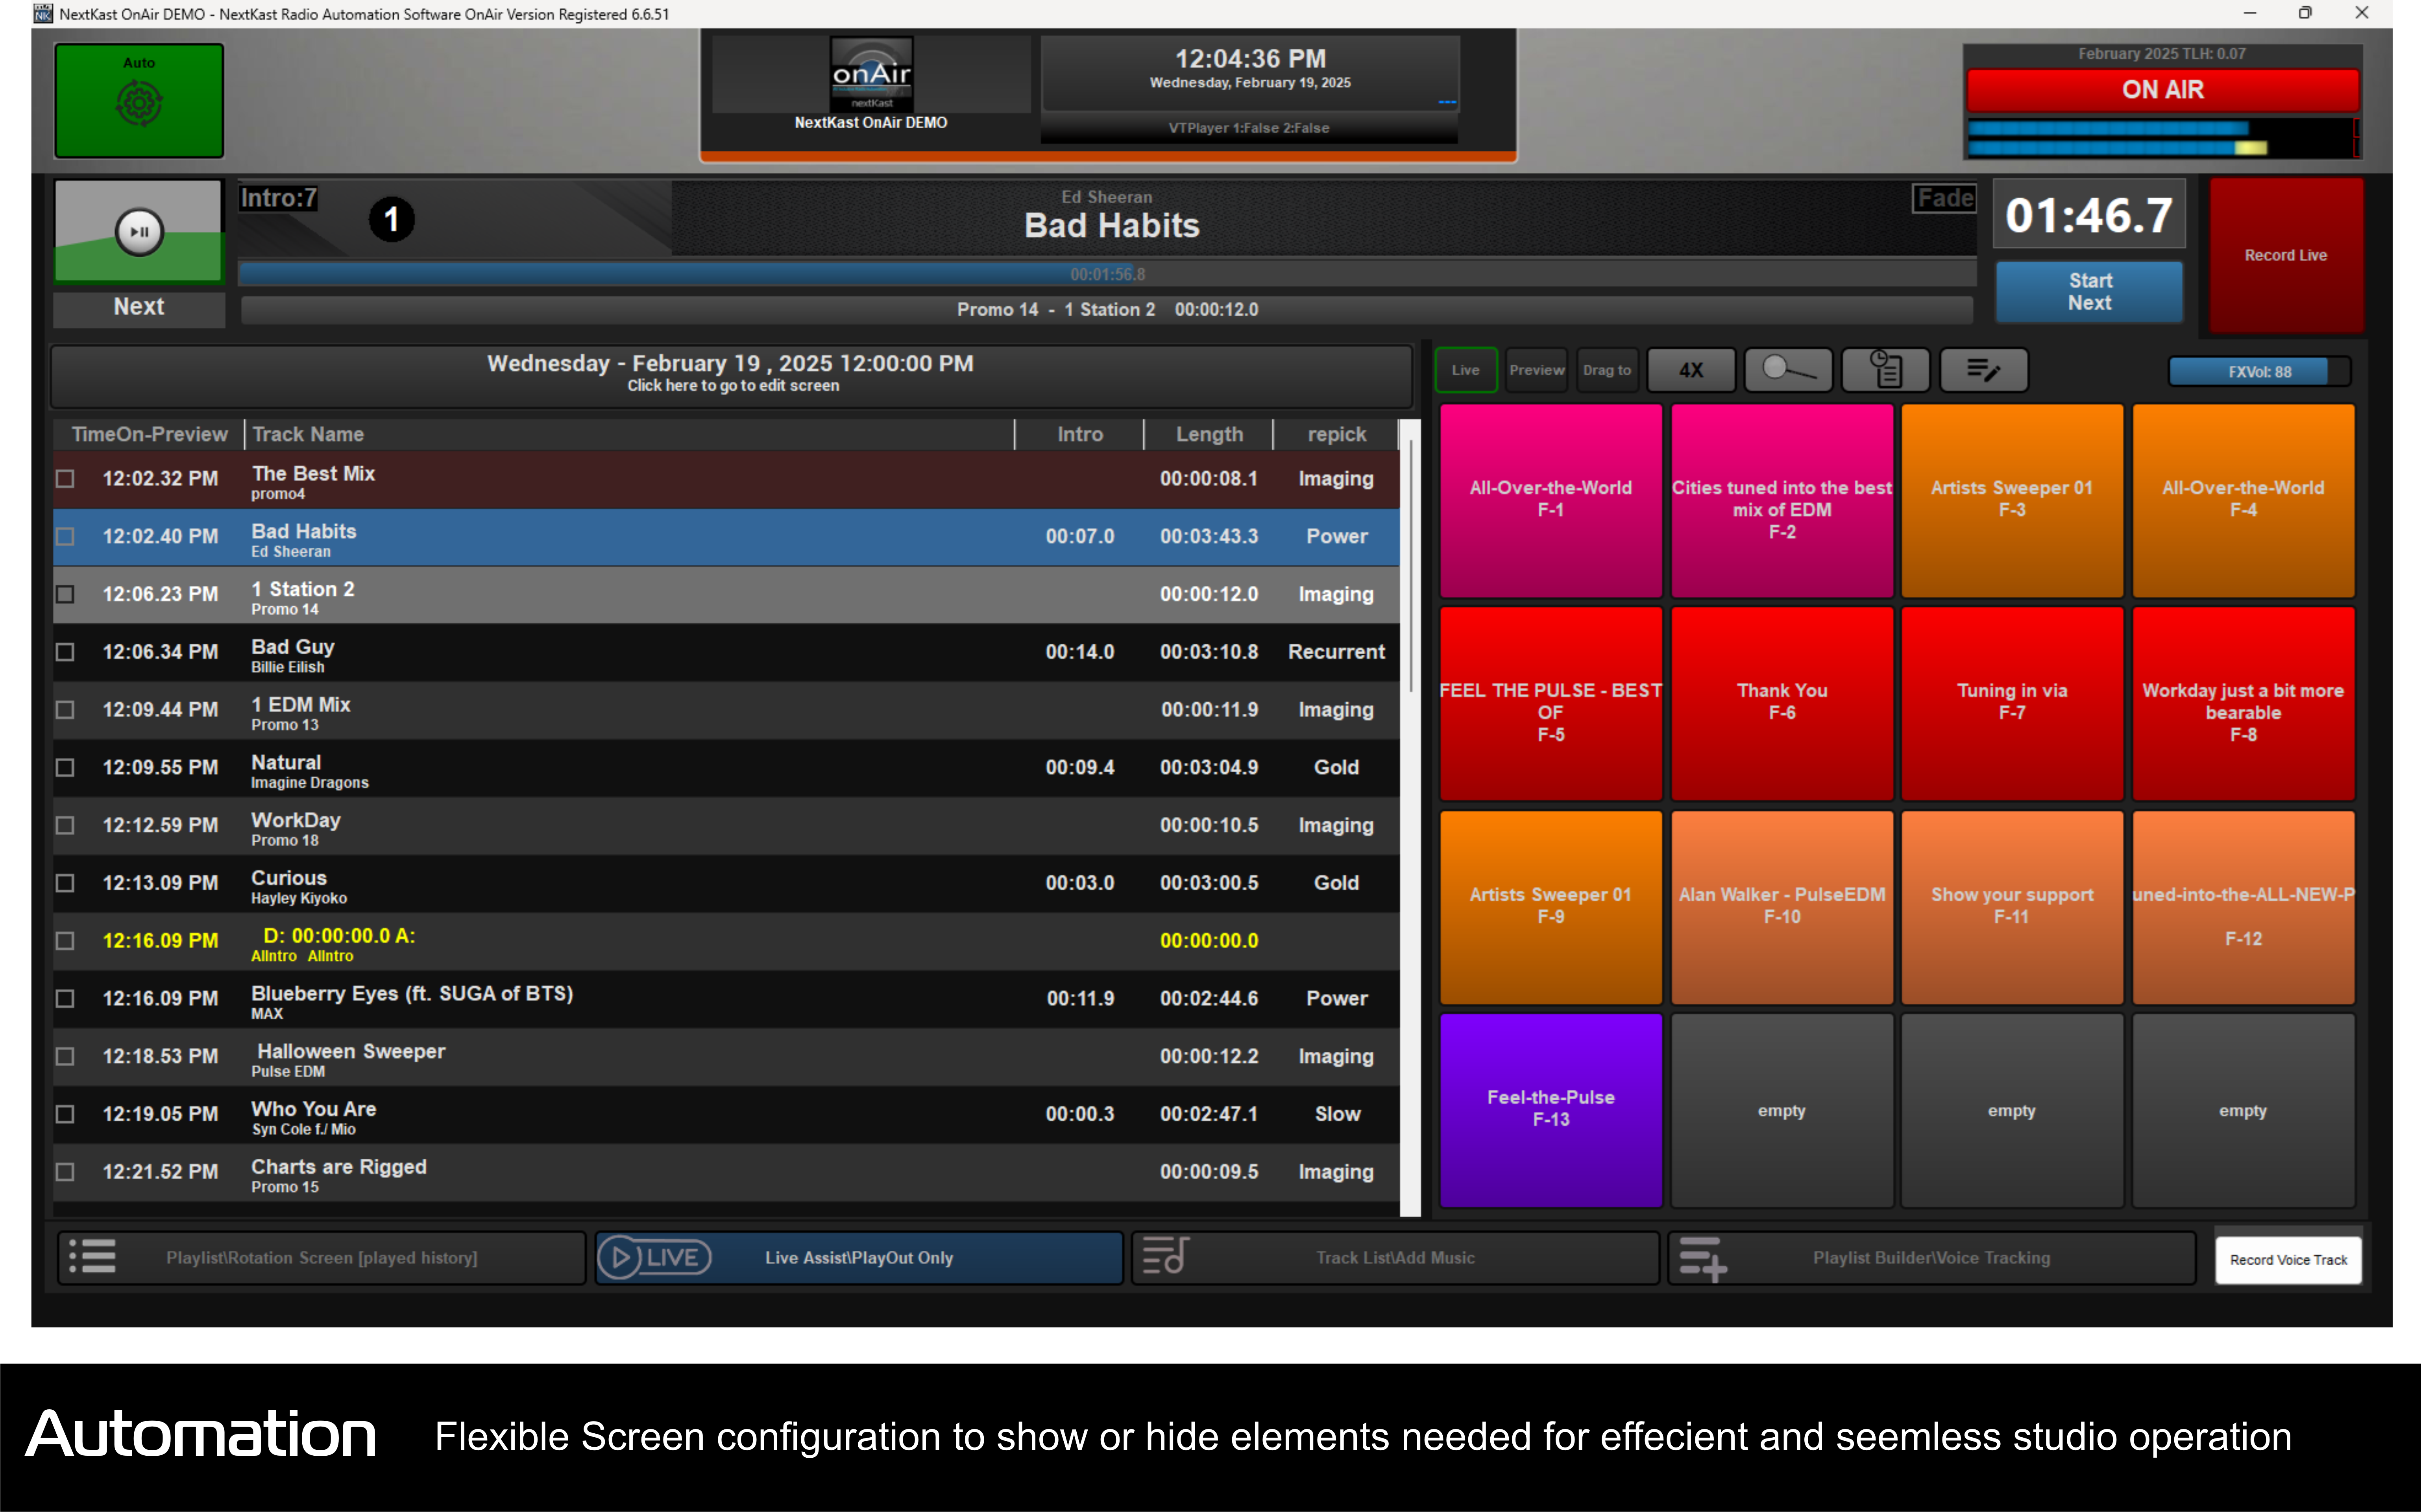Screen dimensions: 2421x1512
Task: Select the Live Assist\PlayOut Only tab
Action: 858,1257
